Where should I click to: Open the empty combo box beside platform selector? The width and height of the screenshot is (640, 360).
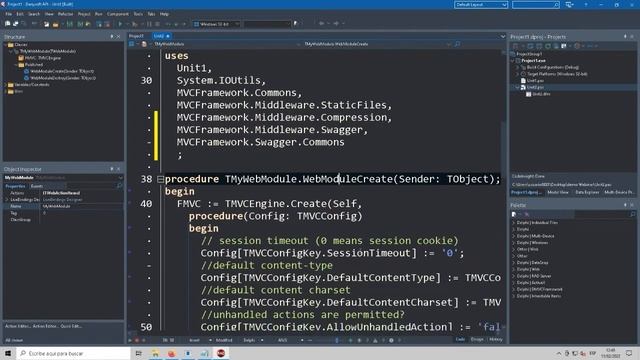click(x=267, y=24)
